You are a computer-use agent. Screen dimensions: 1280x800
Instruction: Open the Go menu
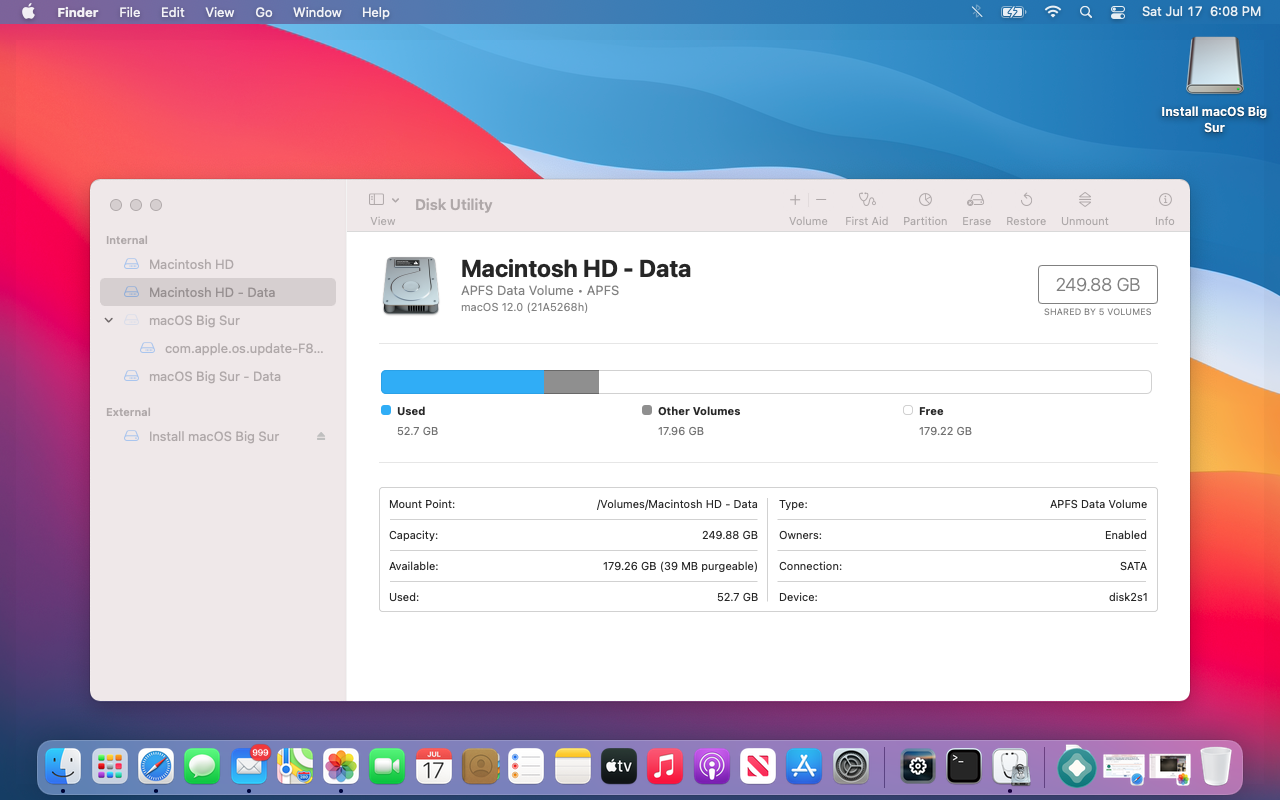pos(264,12)
